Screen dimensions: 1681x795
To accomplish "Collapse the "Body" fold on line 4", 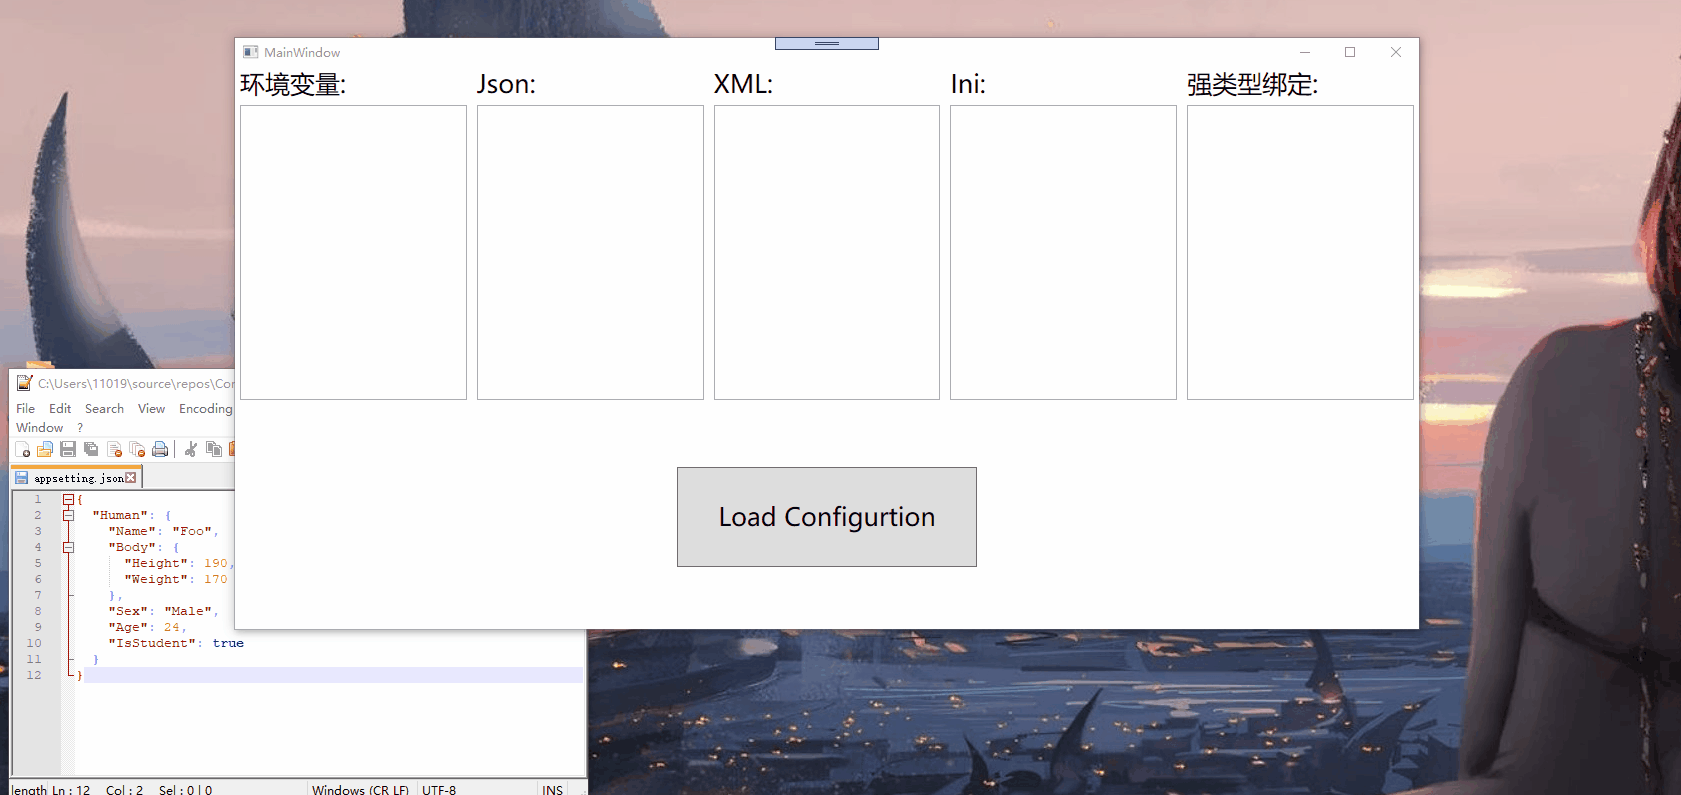I will (68, 547).
